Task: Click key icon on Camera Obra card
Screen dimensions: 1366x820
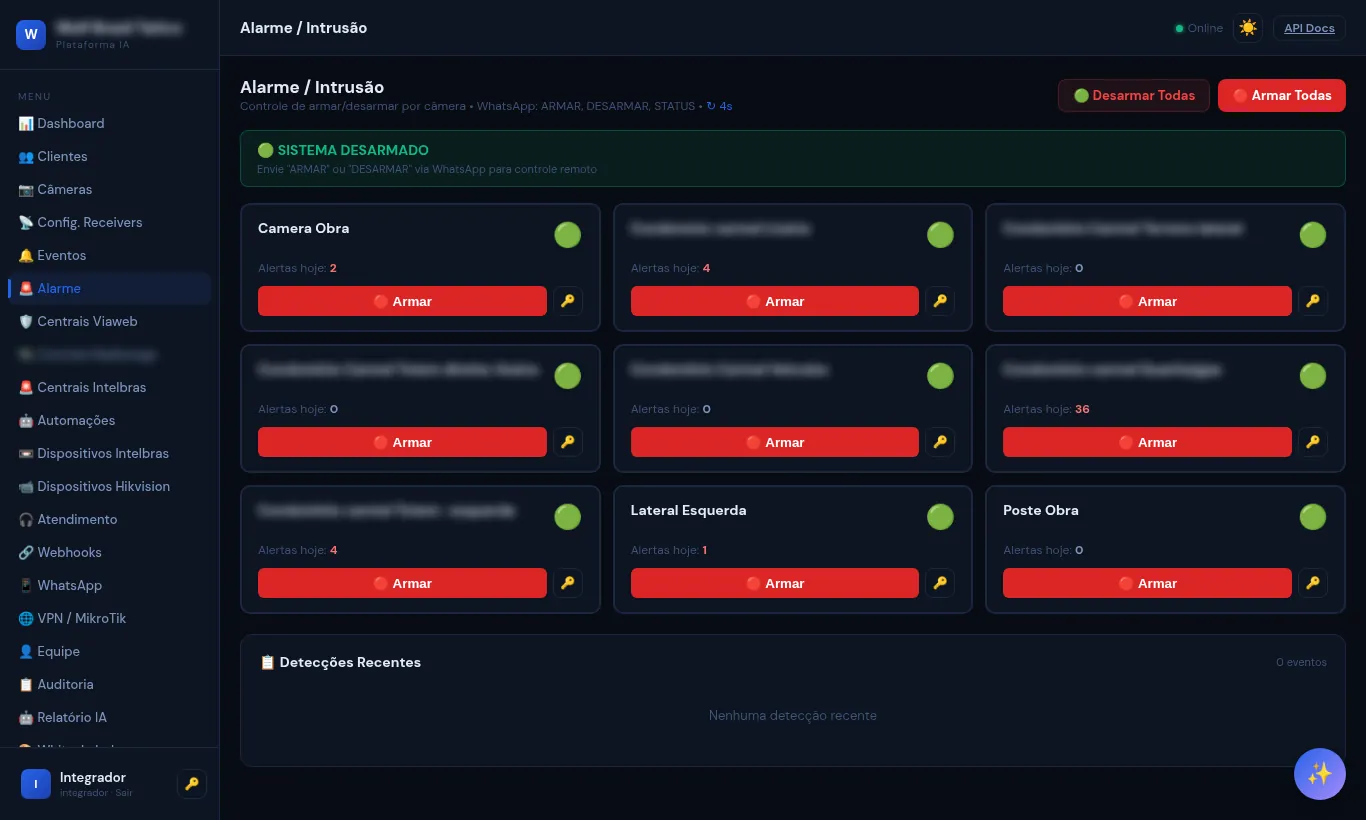Action: pyautogui.click(x=568, y=301)
